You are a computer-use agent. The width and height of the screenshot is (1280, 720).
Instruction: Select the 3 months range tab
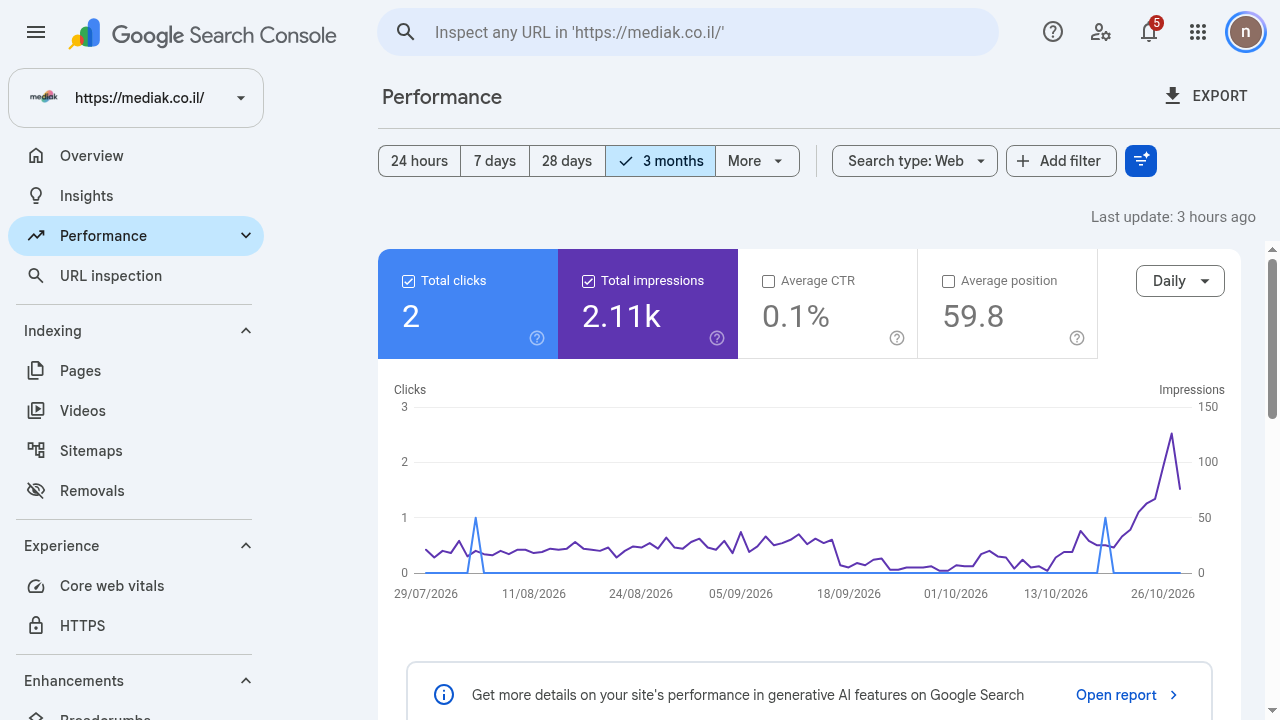[x=661, y=161]
